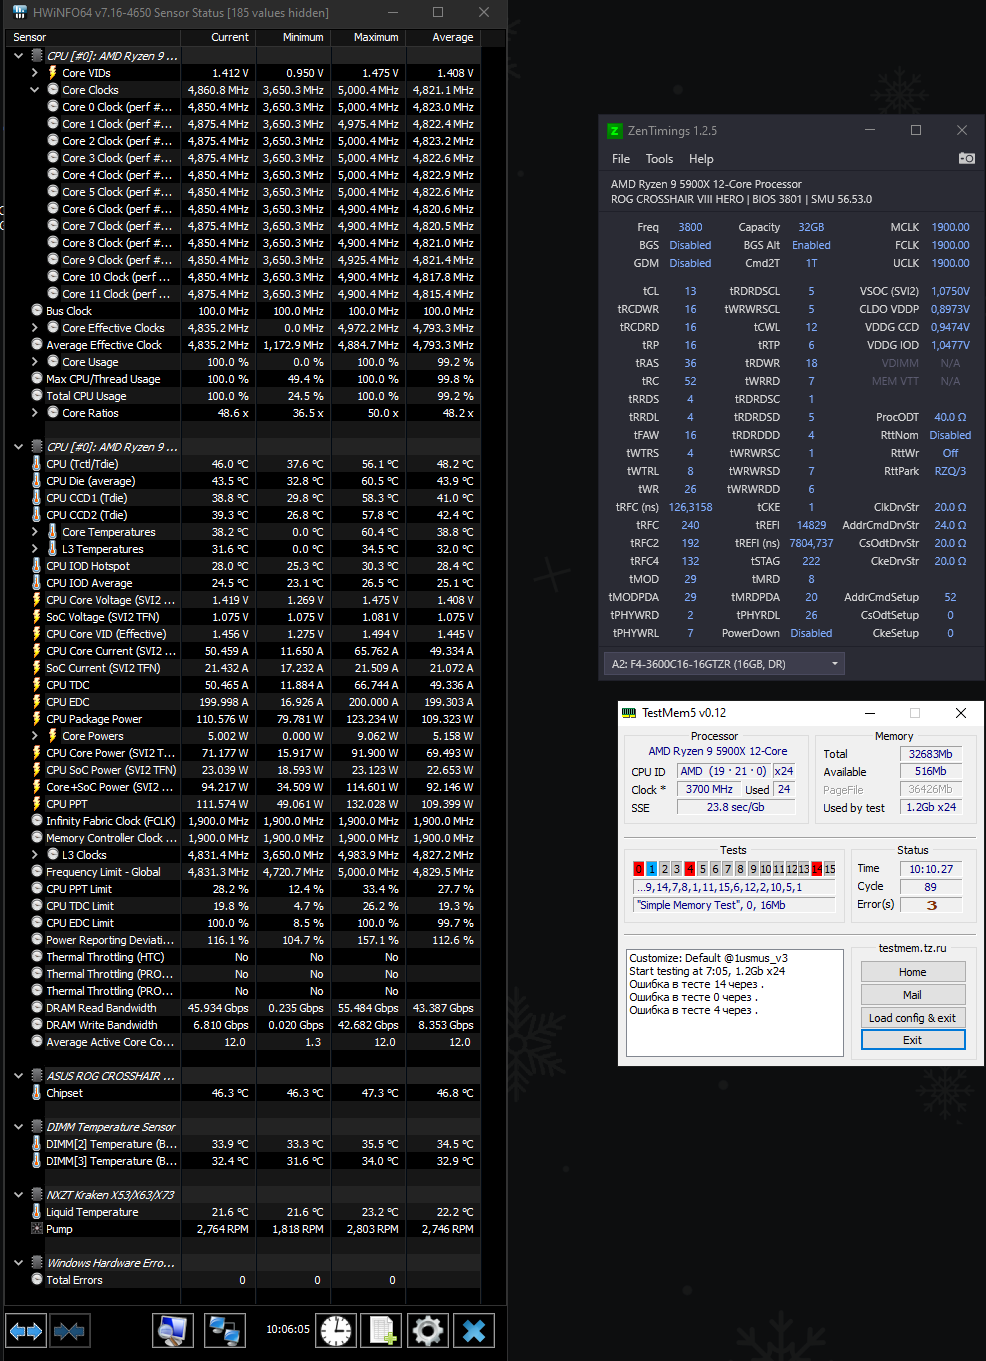This screenshot has height=1361, width=986.
Task: Collapse the DIMM Temperature Sensor group
Action: (x=19, y=1127)
